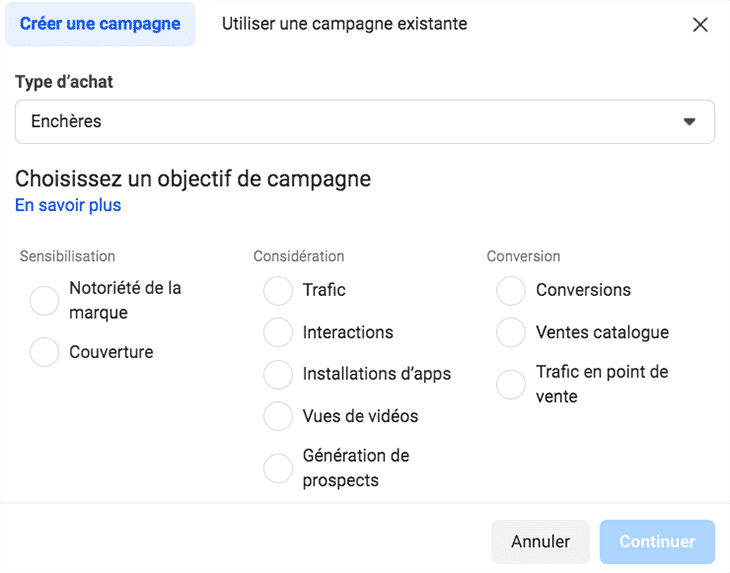Click the Considération column heading
The height and width of the screenshot is (573, 730).
click(298, 257)
